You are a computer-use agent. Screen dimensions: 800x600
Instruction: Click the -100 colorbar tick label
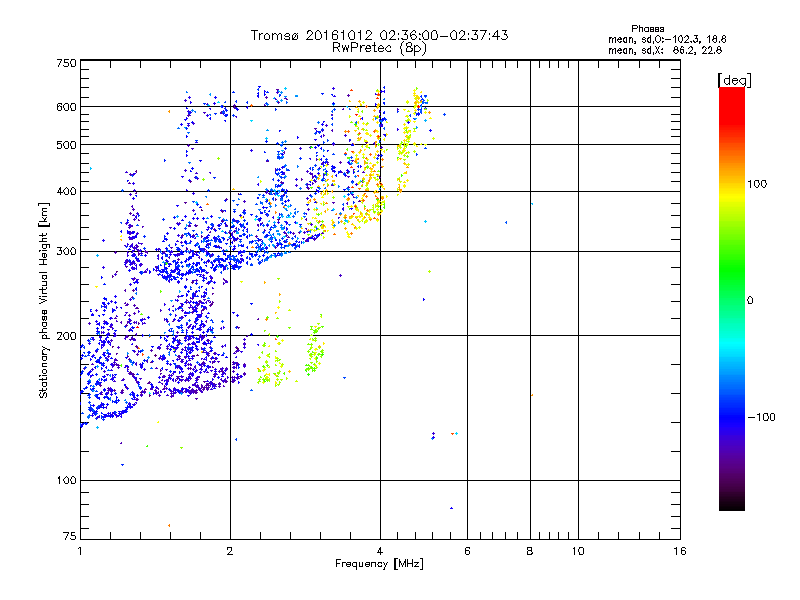762,416
